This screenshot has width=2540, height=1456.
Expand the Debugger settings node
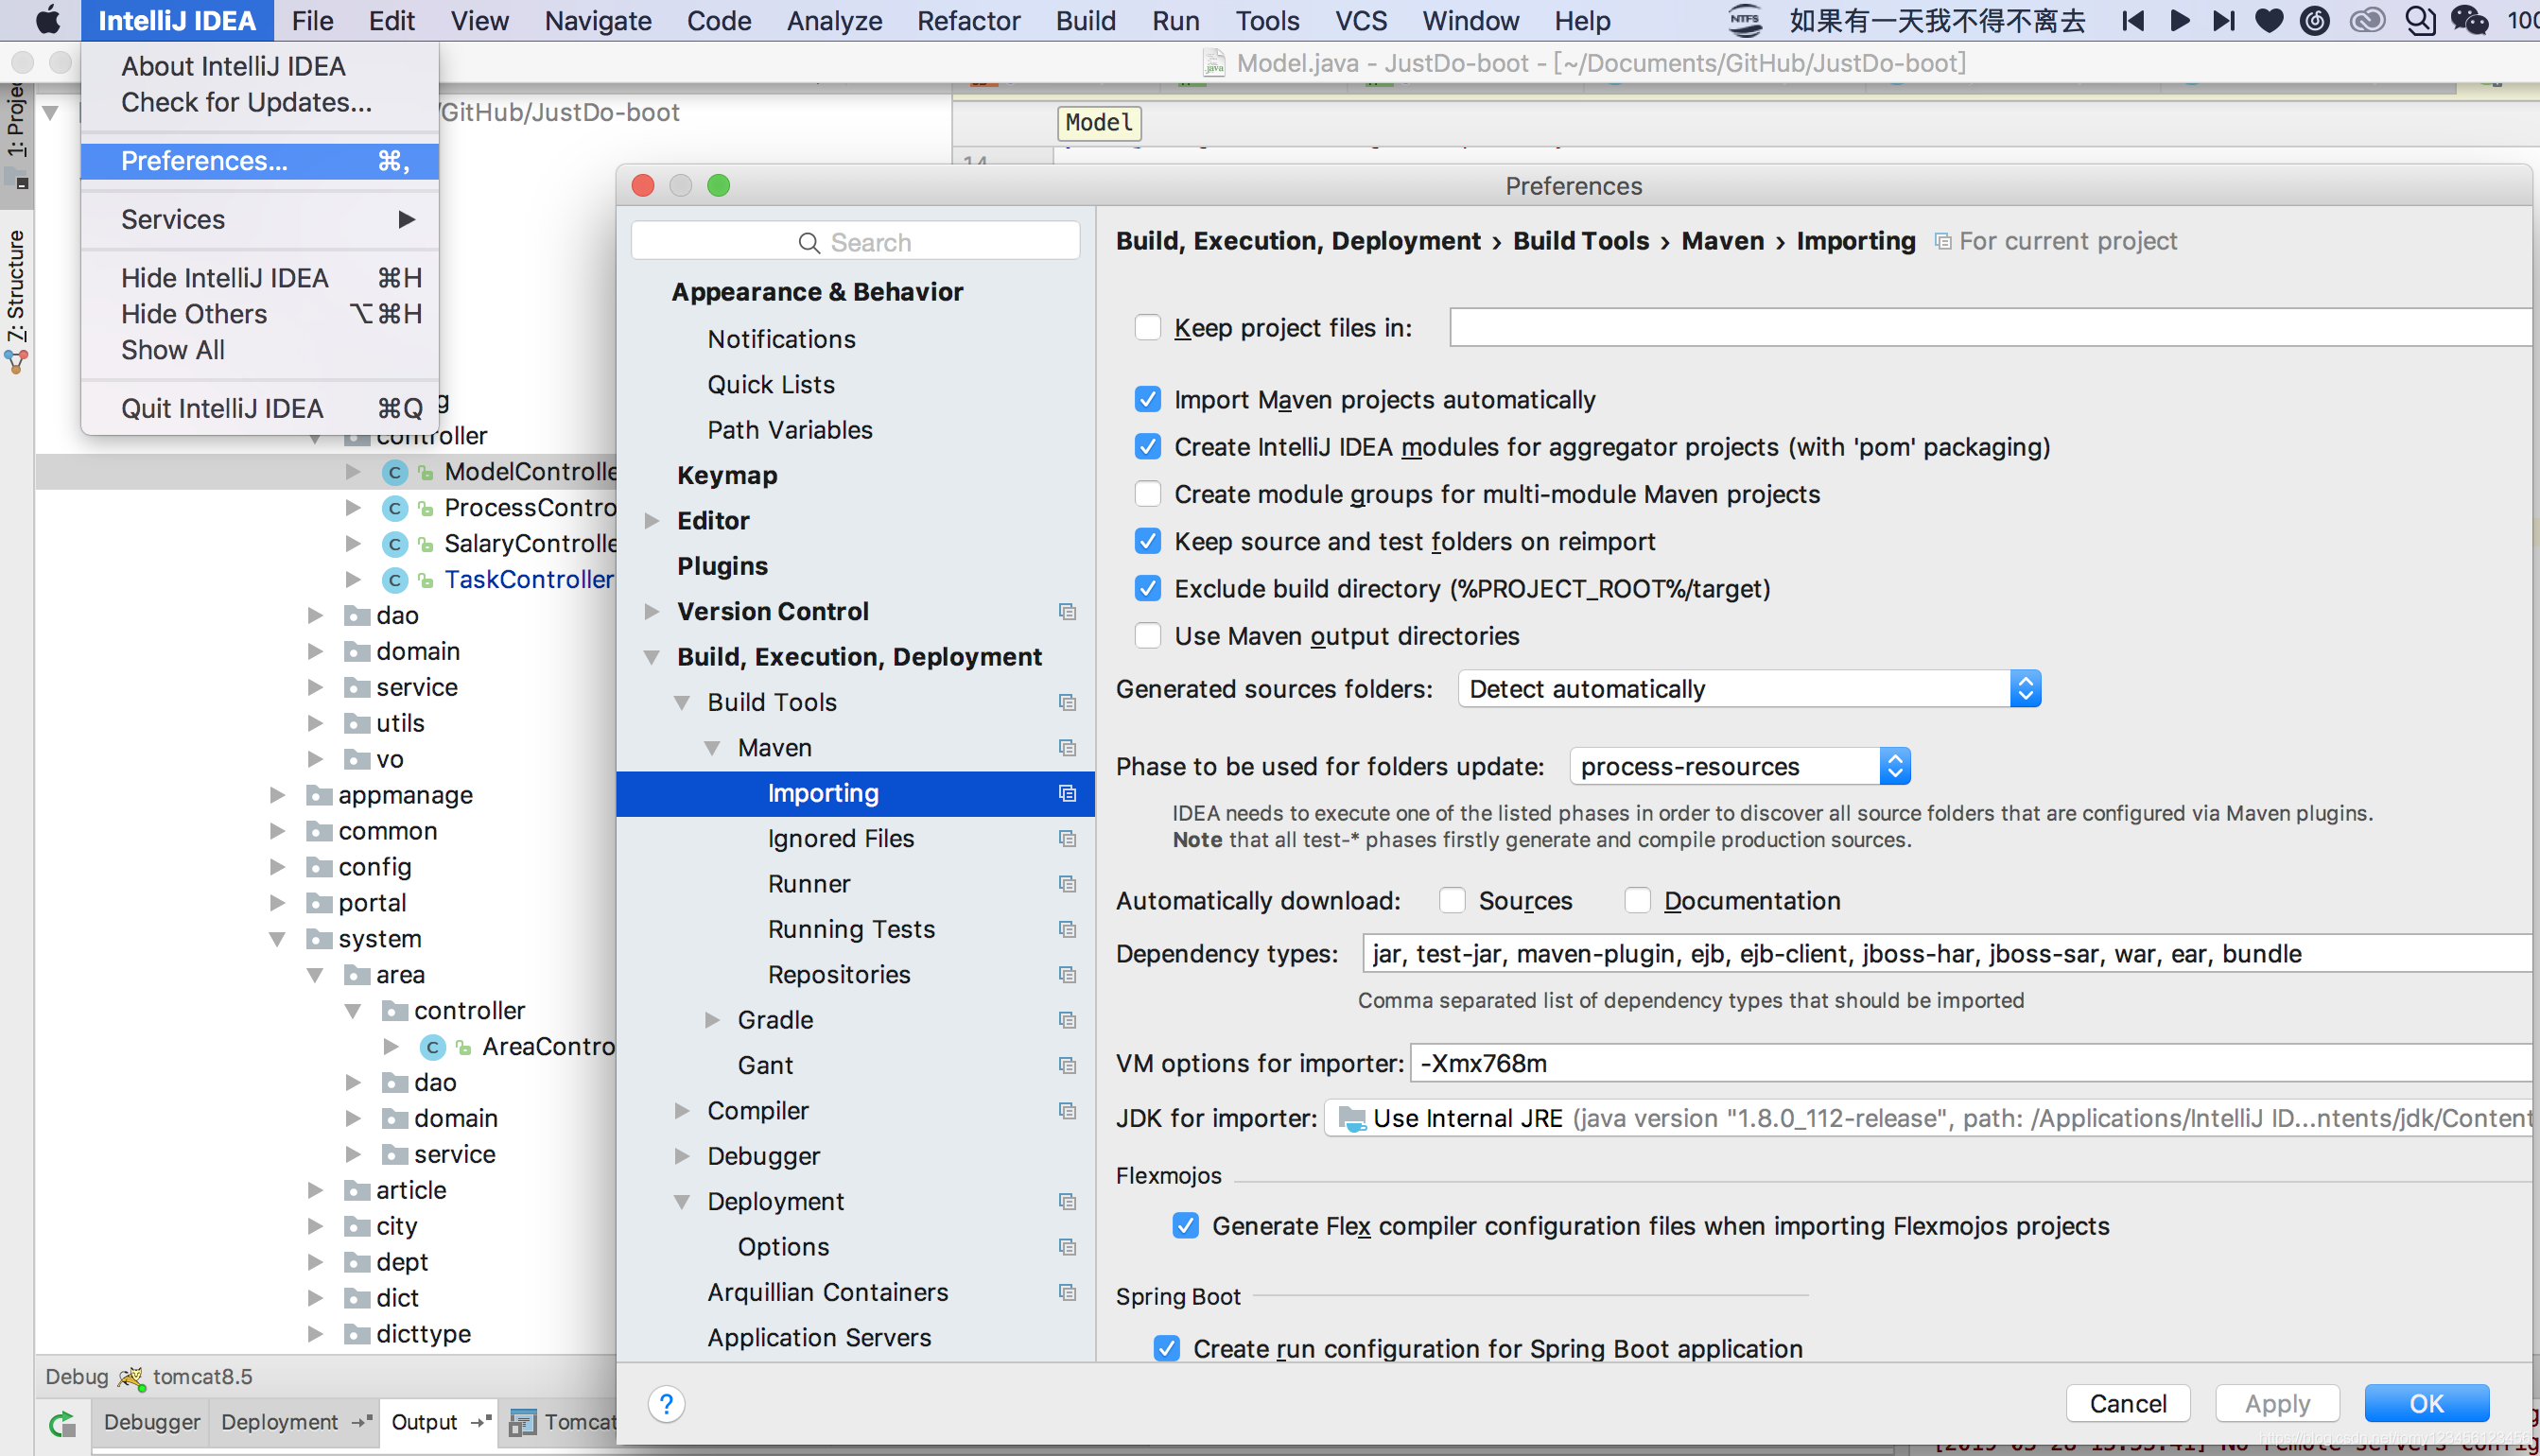click(682, 1156)
